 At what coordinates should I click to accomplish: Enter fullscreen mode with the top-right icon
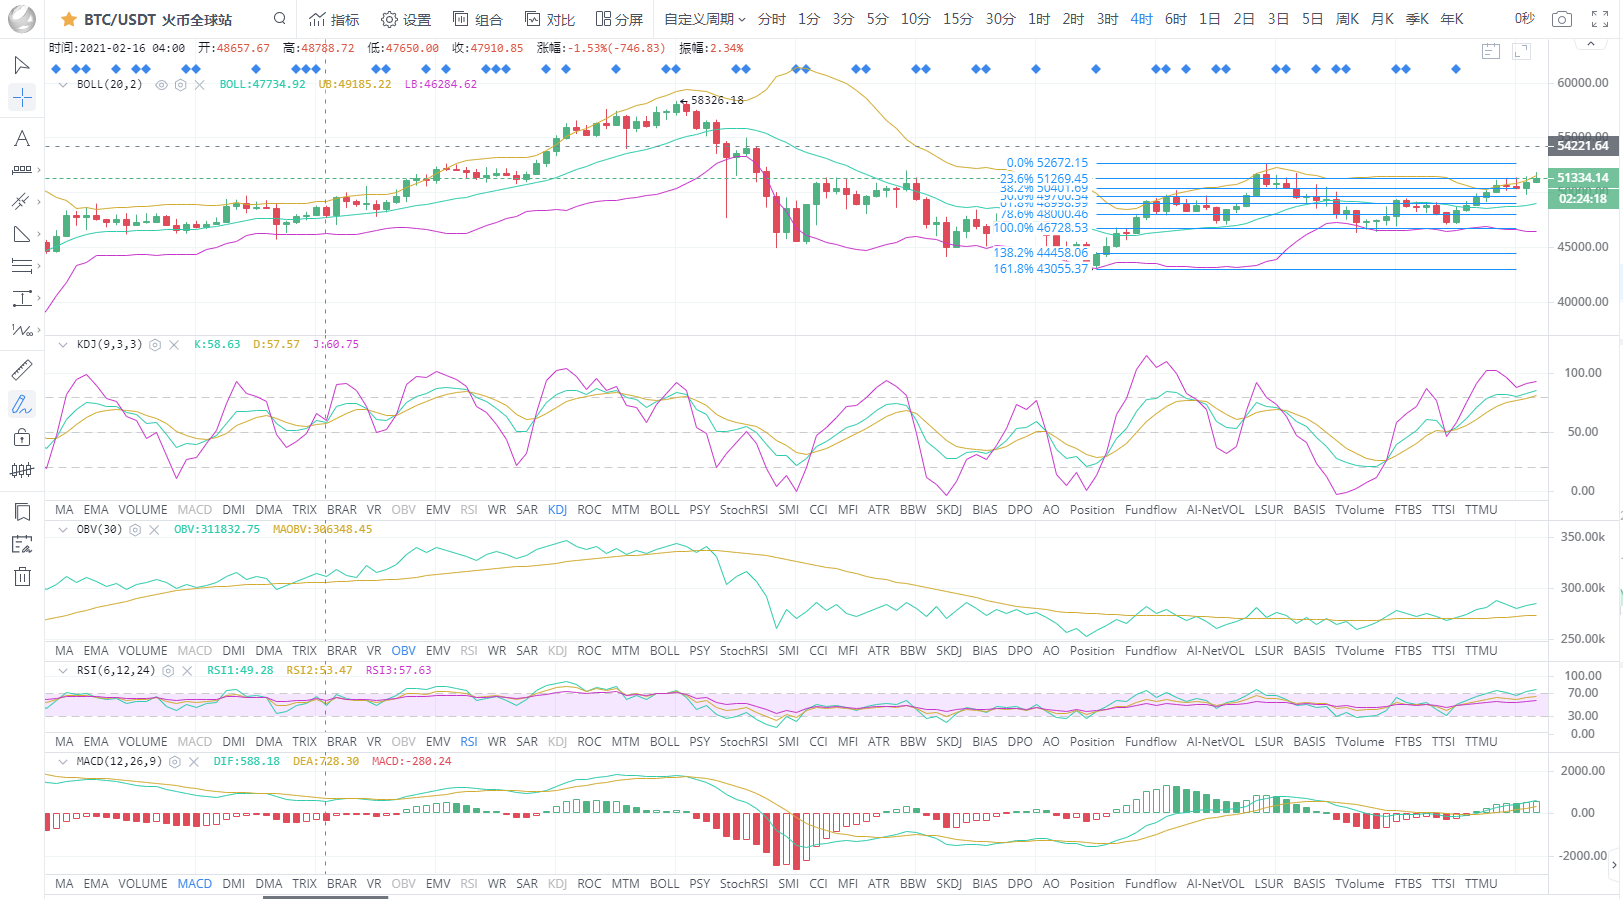1600,19
